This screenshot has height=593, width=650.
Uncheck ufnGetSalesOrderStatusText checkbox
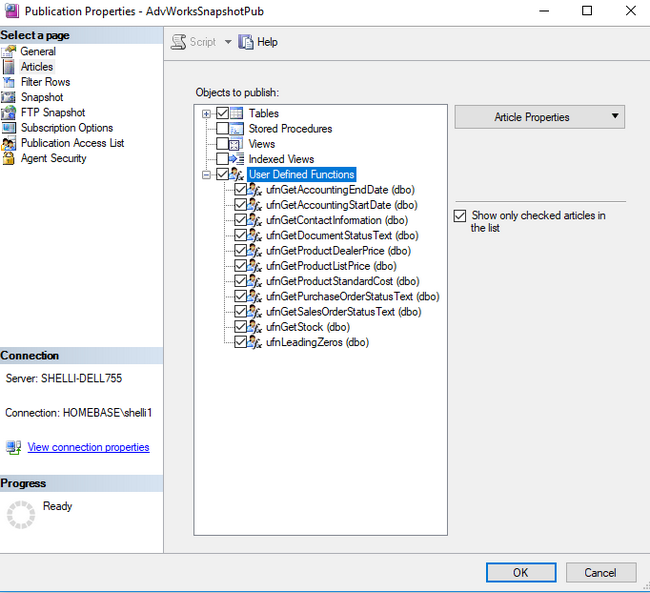tap(240, 312)
